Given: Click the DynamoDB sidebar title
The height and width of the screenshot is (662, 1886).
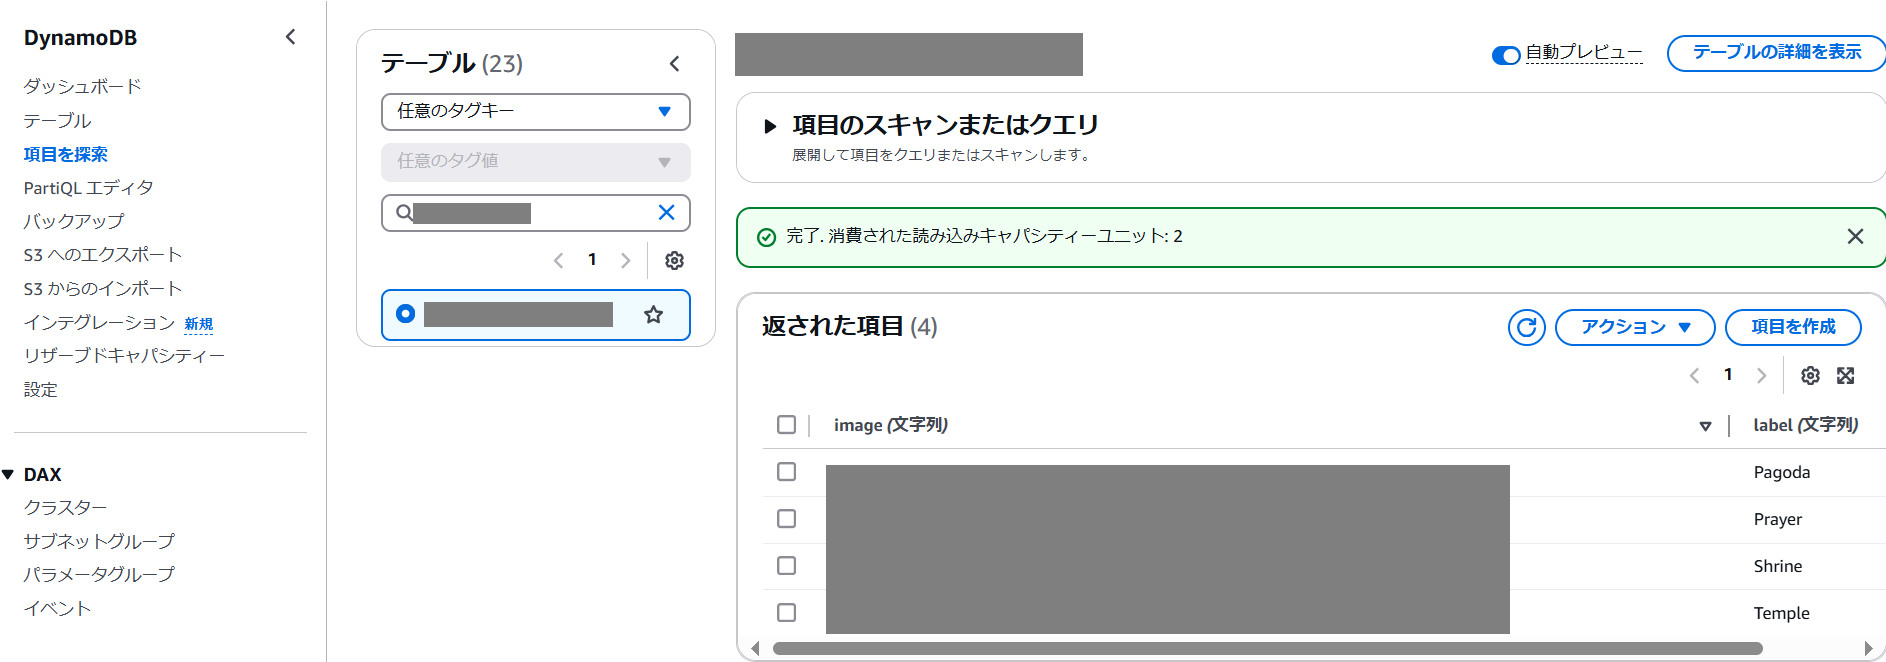Looking at the screenshot, I should click(x=80, y=38).
